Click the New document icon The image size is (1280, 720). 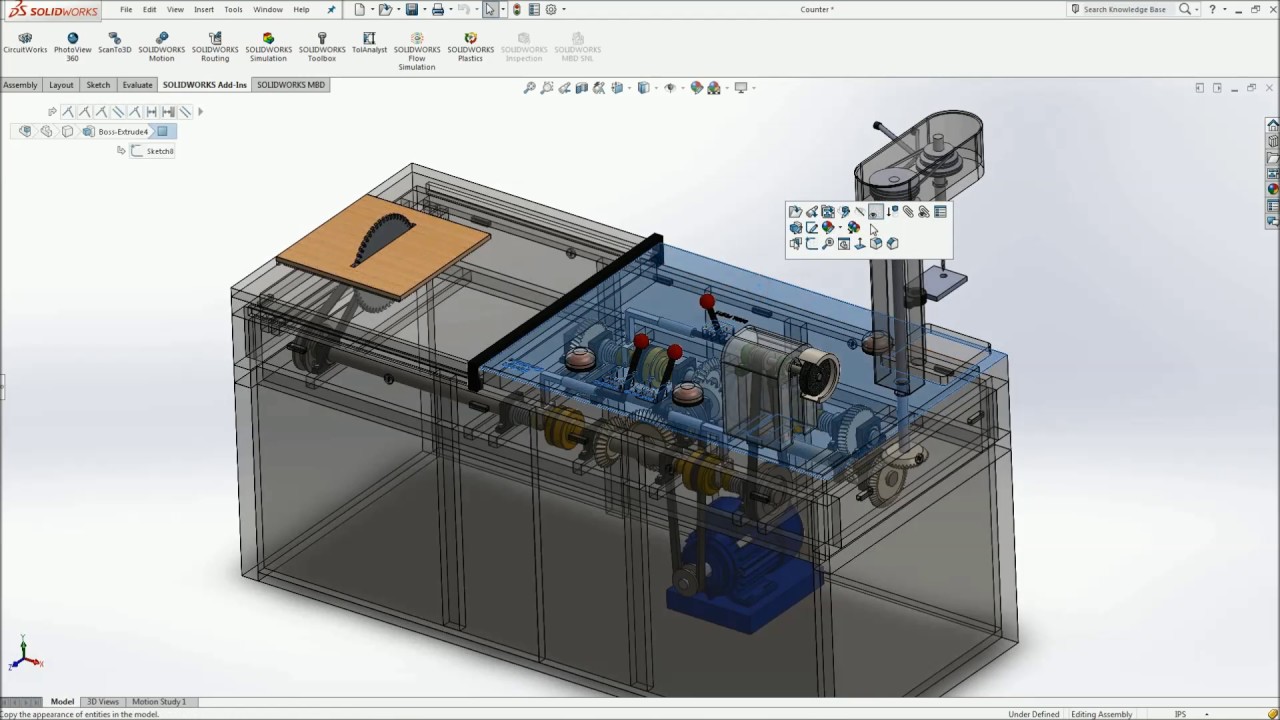coord(360,10)
